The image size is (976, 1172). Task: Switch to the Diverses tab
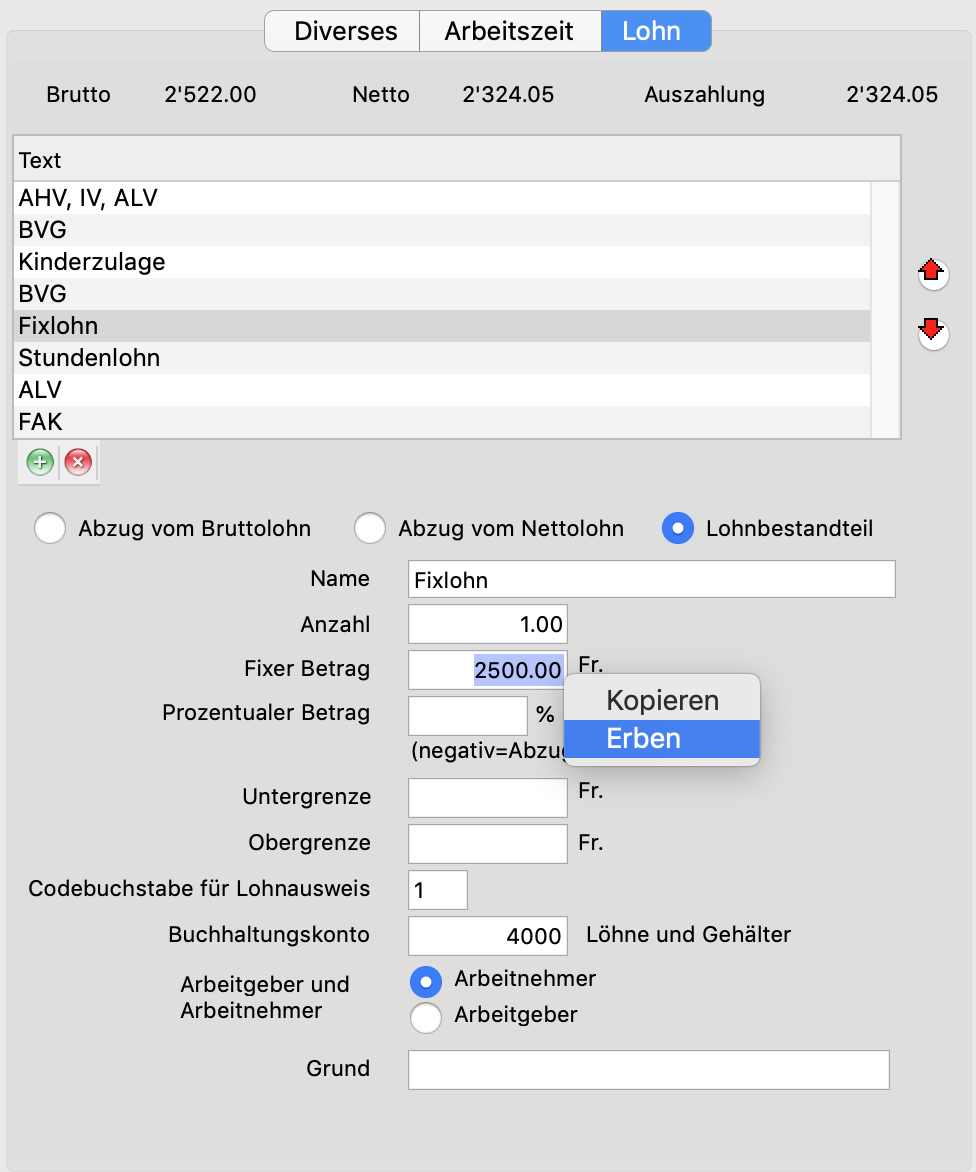coord(345,31)
